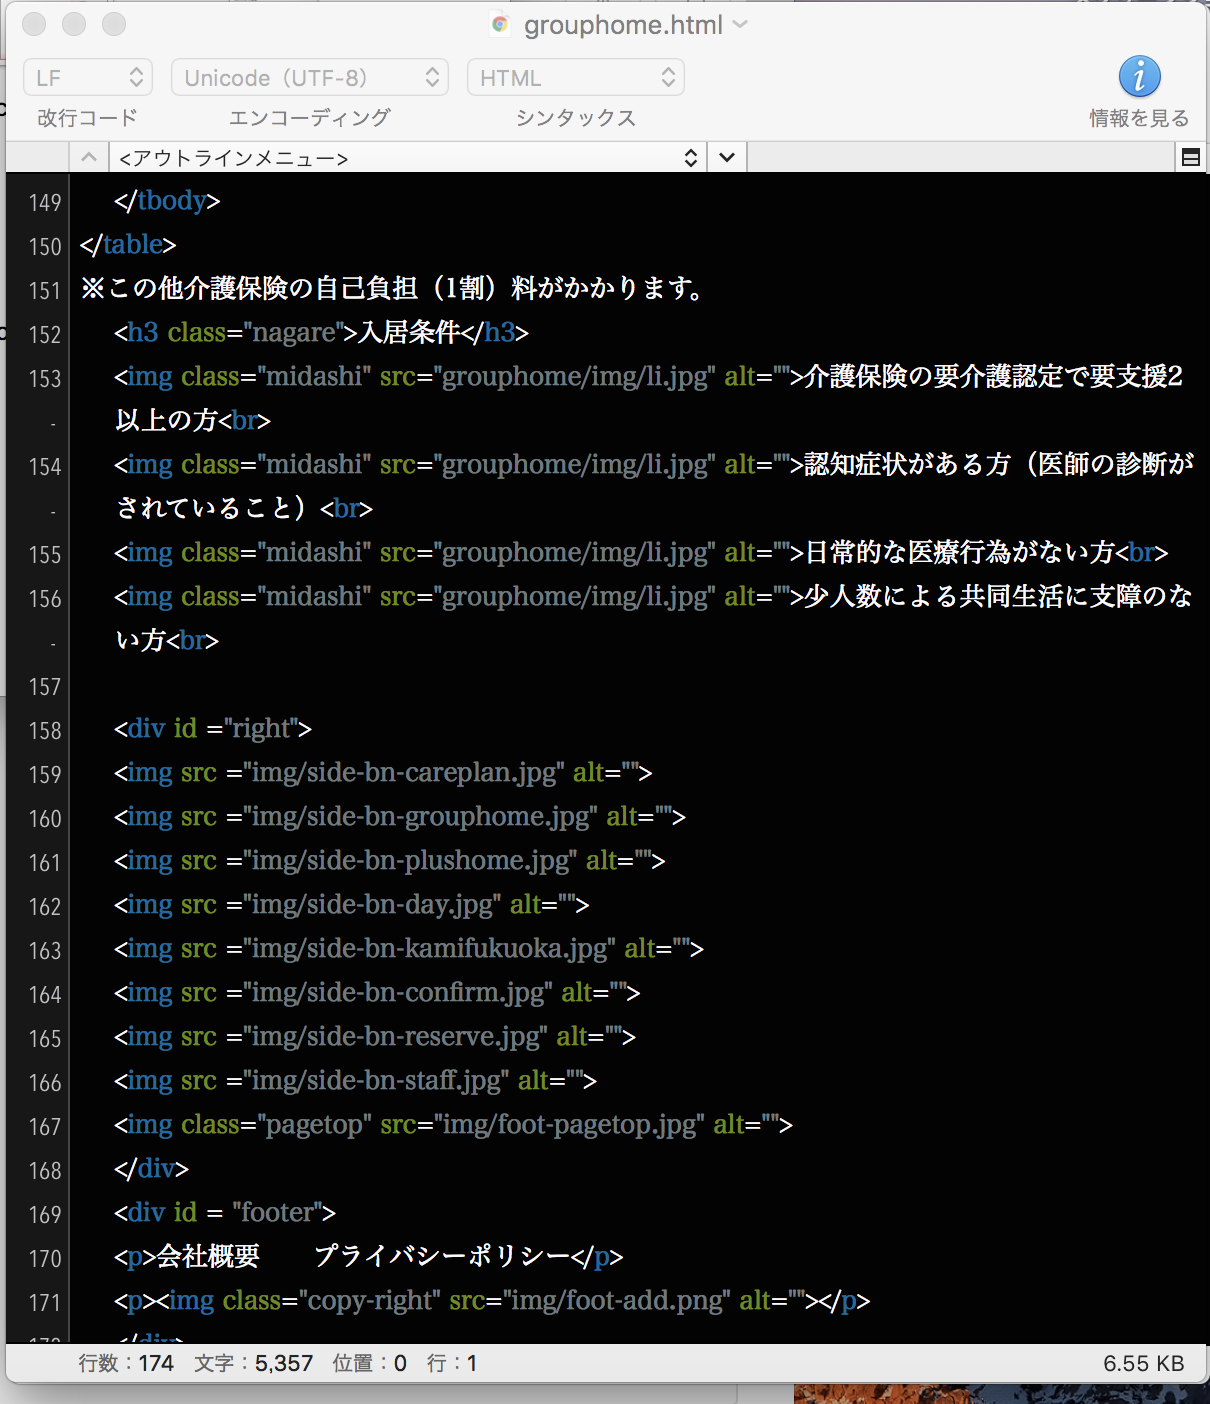
Task: Click the 6.55 KB file size in status bar
Action: tap(1143, 1364)
